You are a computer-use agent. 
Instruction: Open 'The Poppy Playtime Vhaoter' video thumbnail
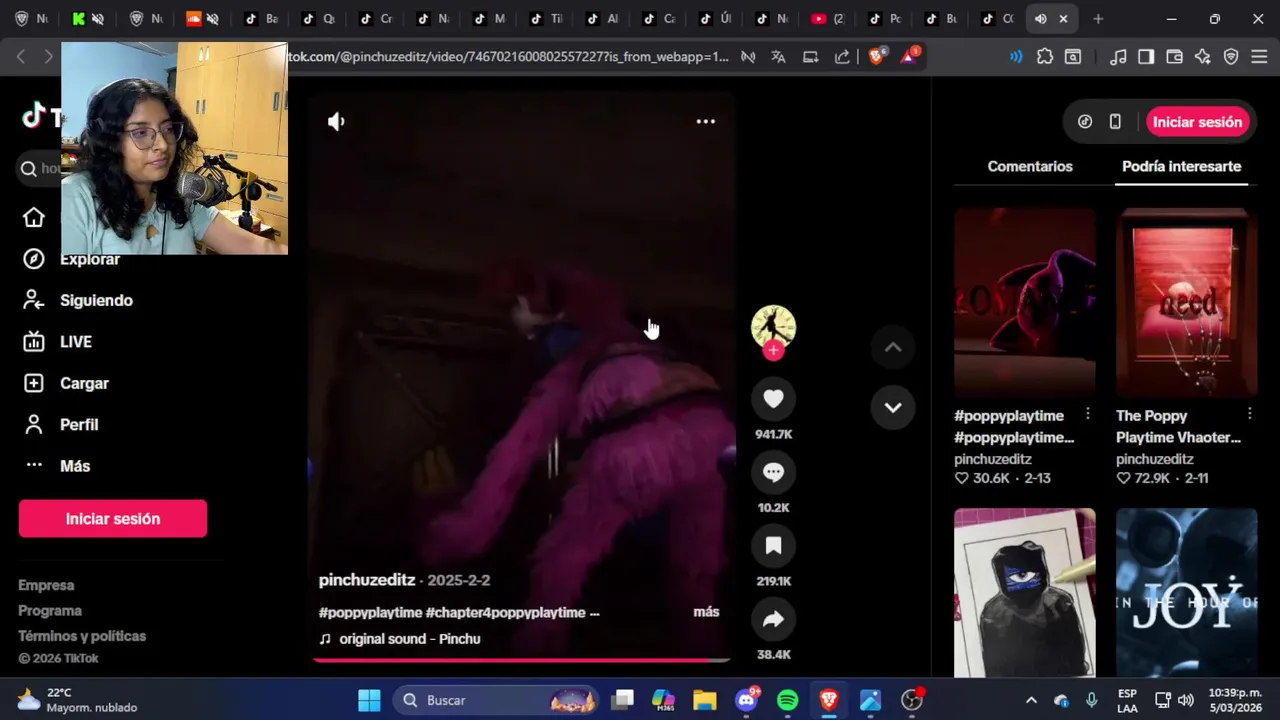click(x=1186, y=302)
